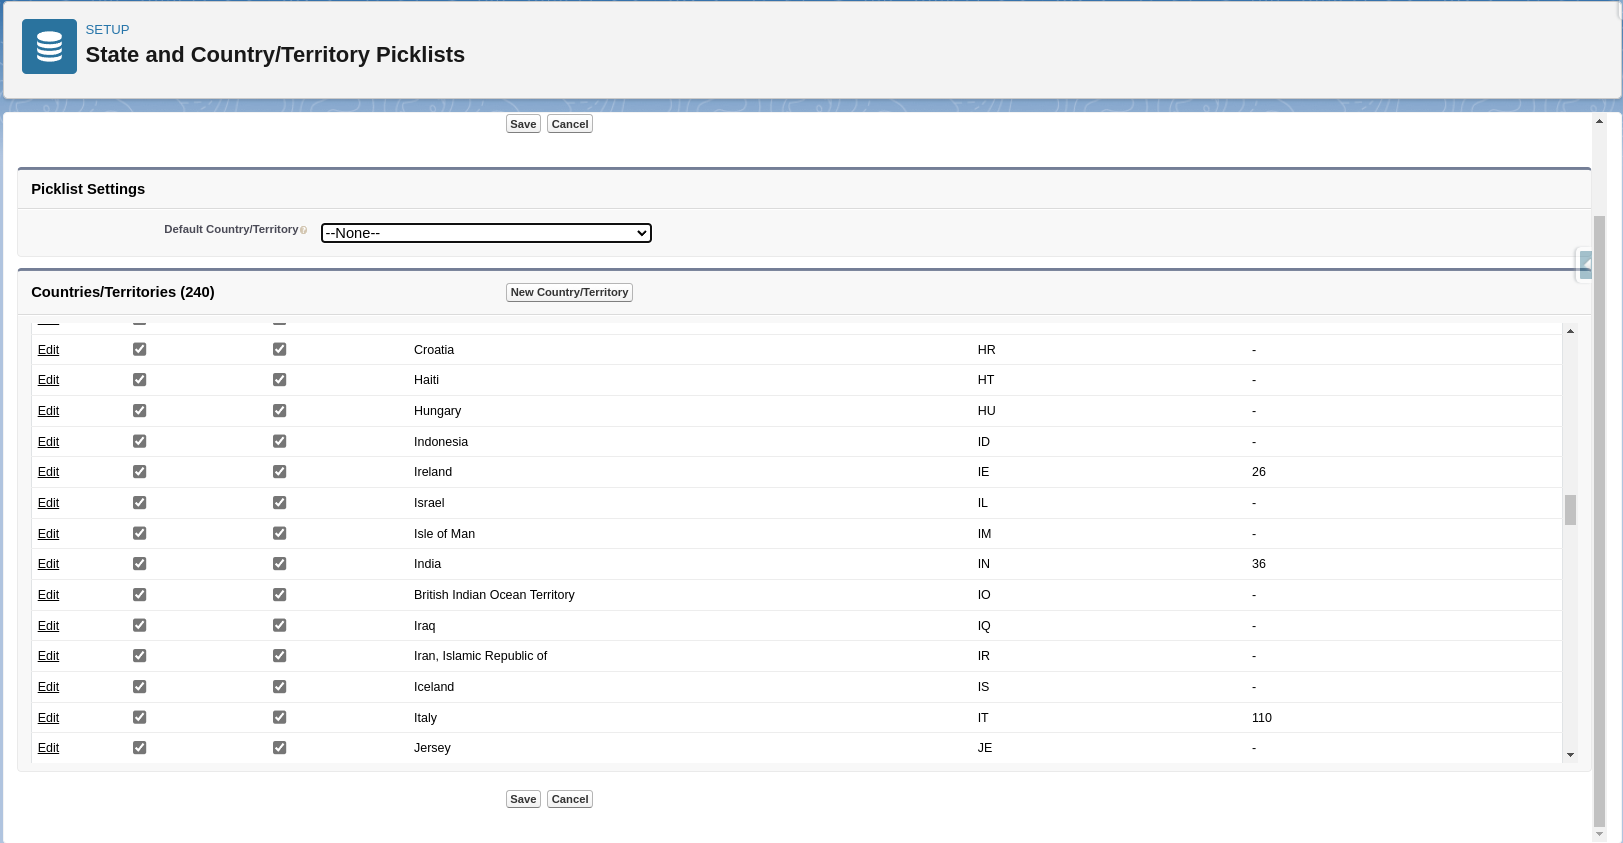Click British Indian Ocean Territory name
Screen dimensions: 1623x843
point(494,595)
